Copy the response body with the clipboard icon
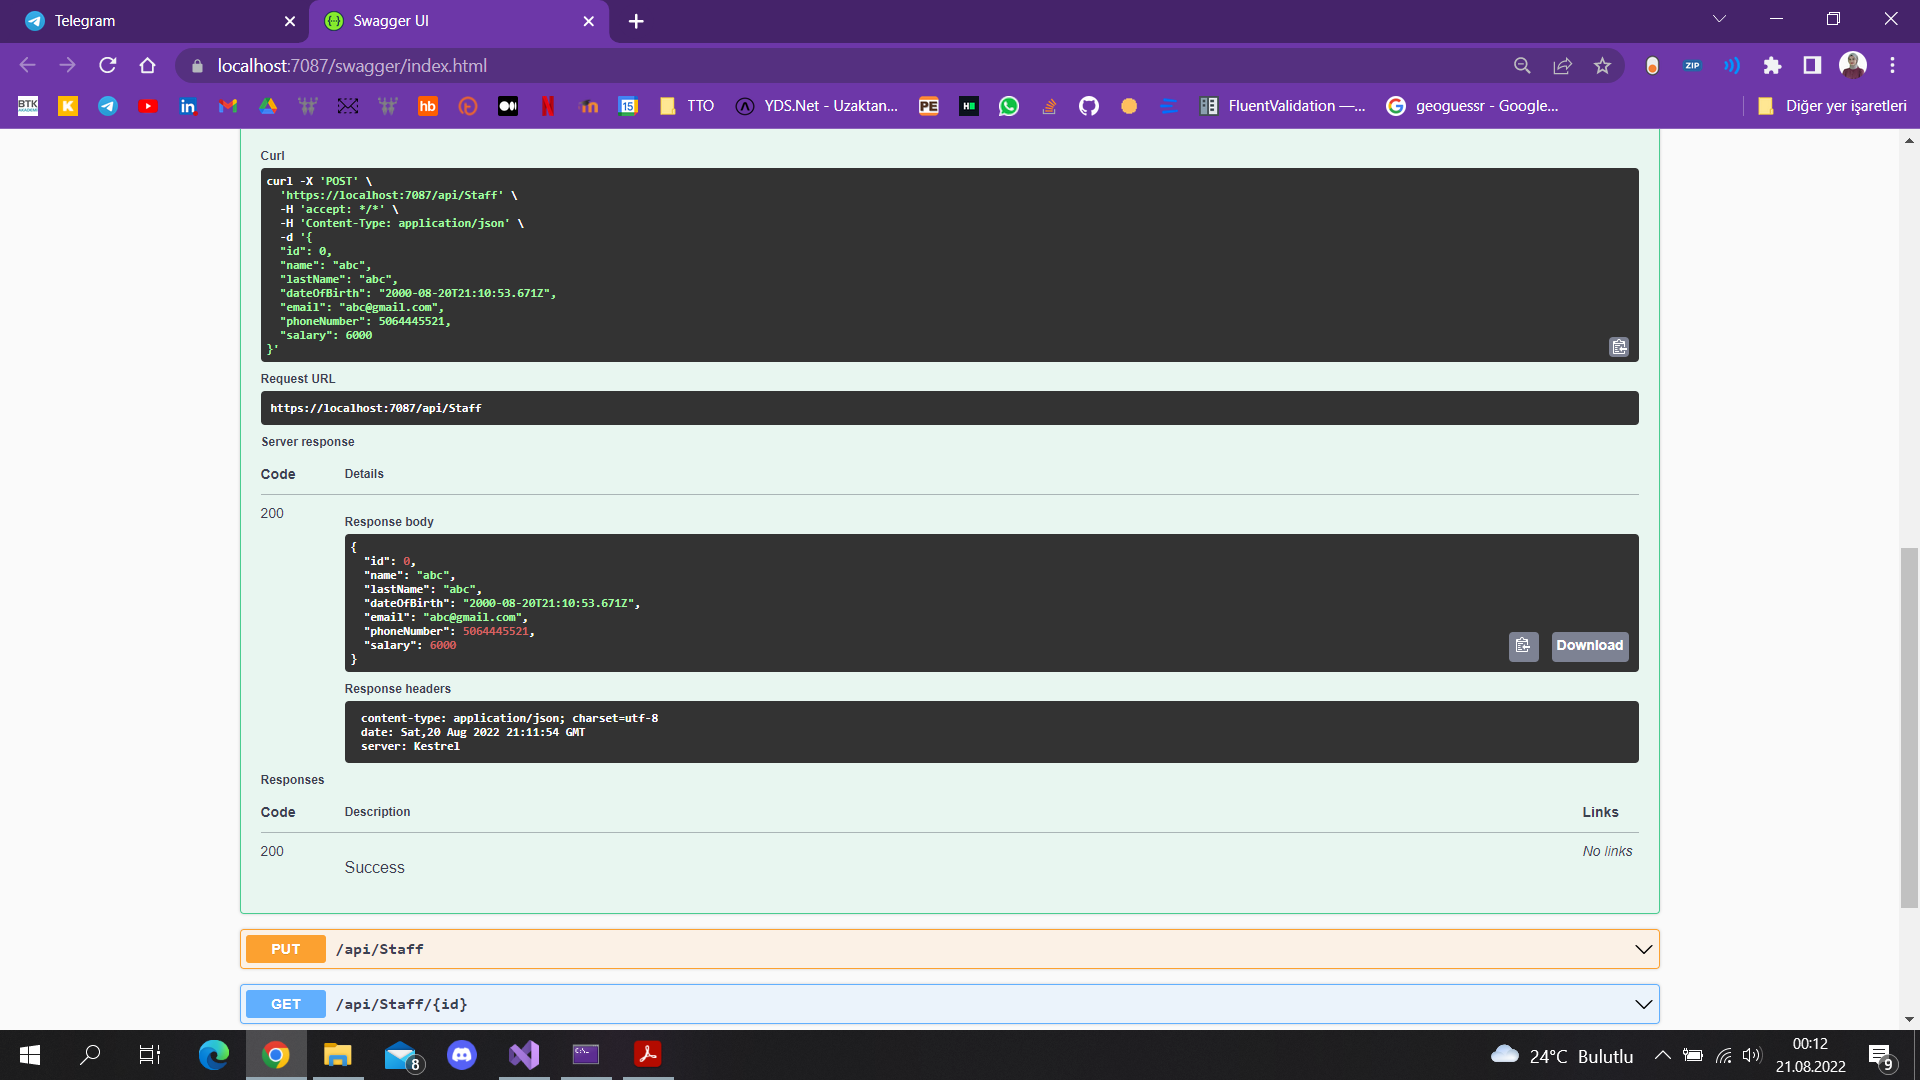This screenshot has height=1080, width=1920. (x=1523, y=646)
